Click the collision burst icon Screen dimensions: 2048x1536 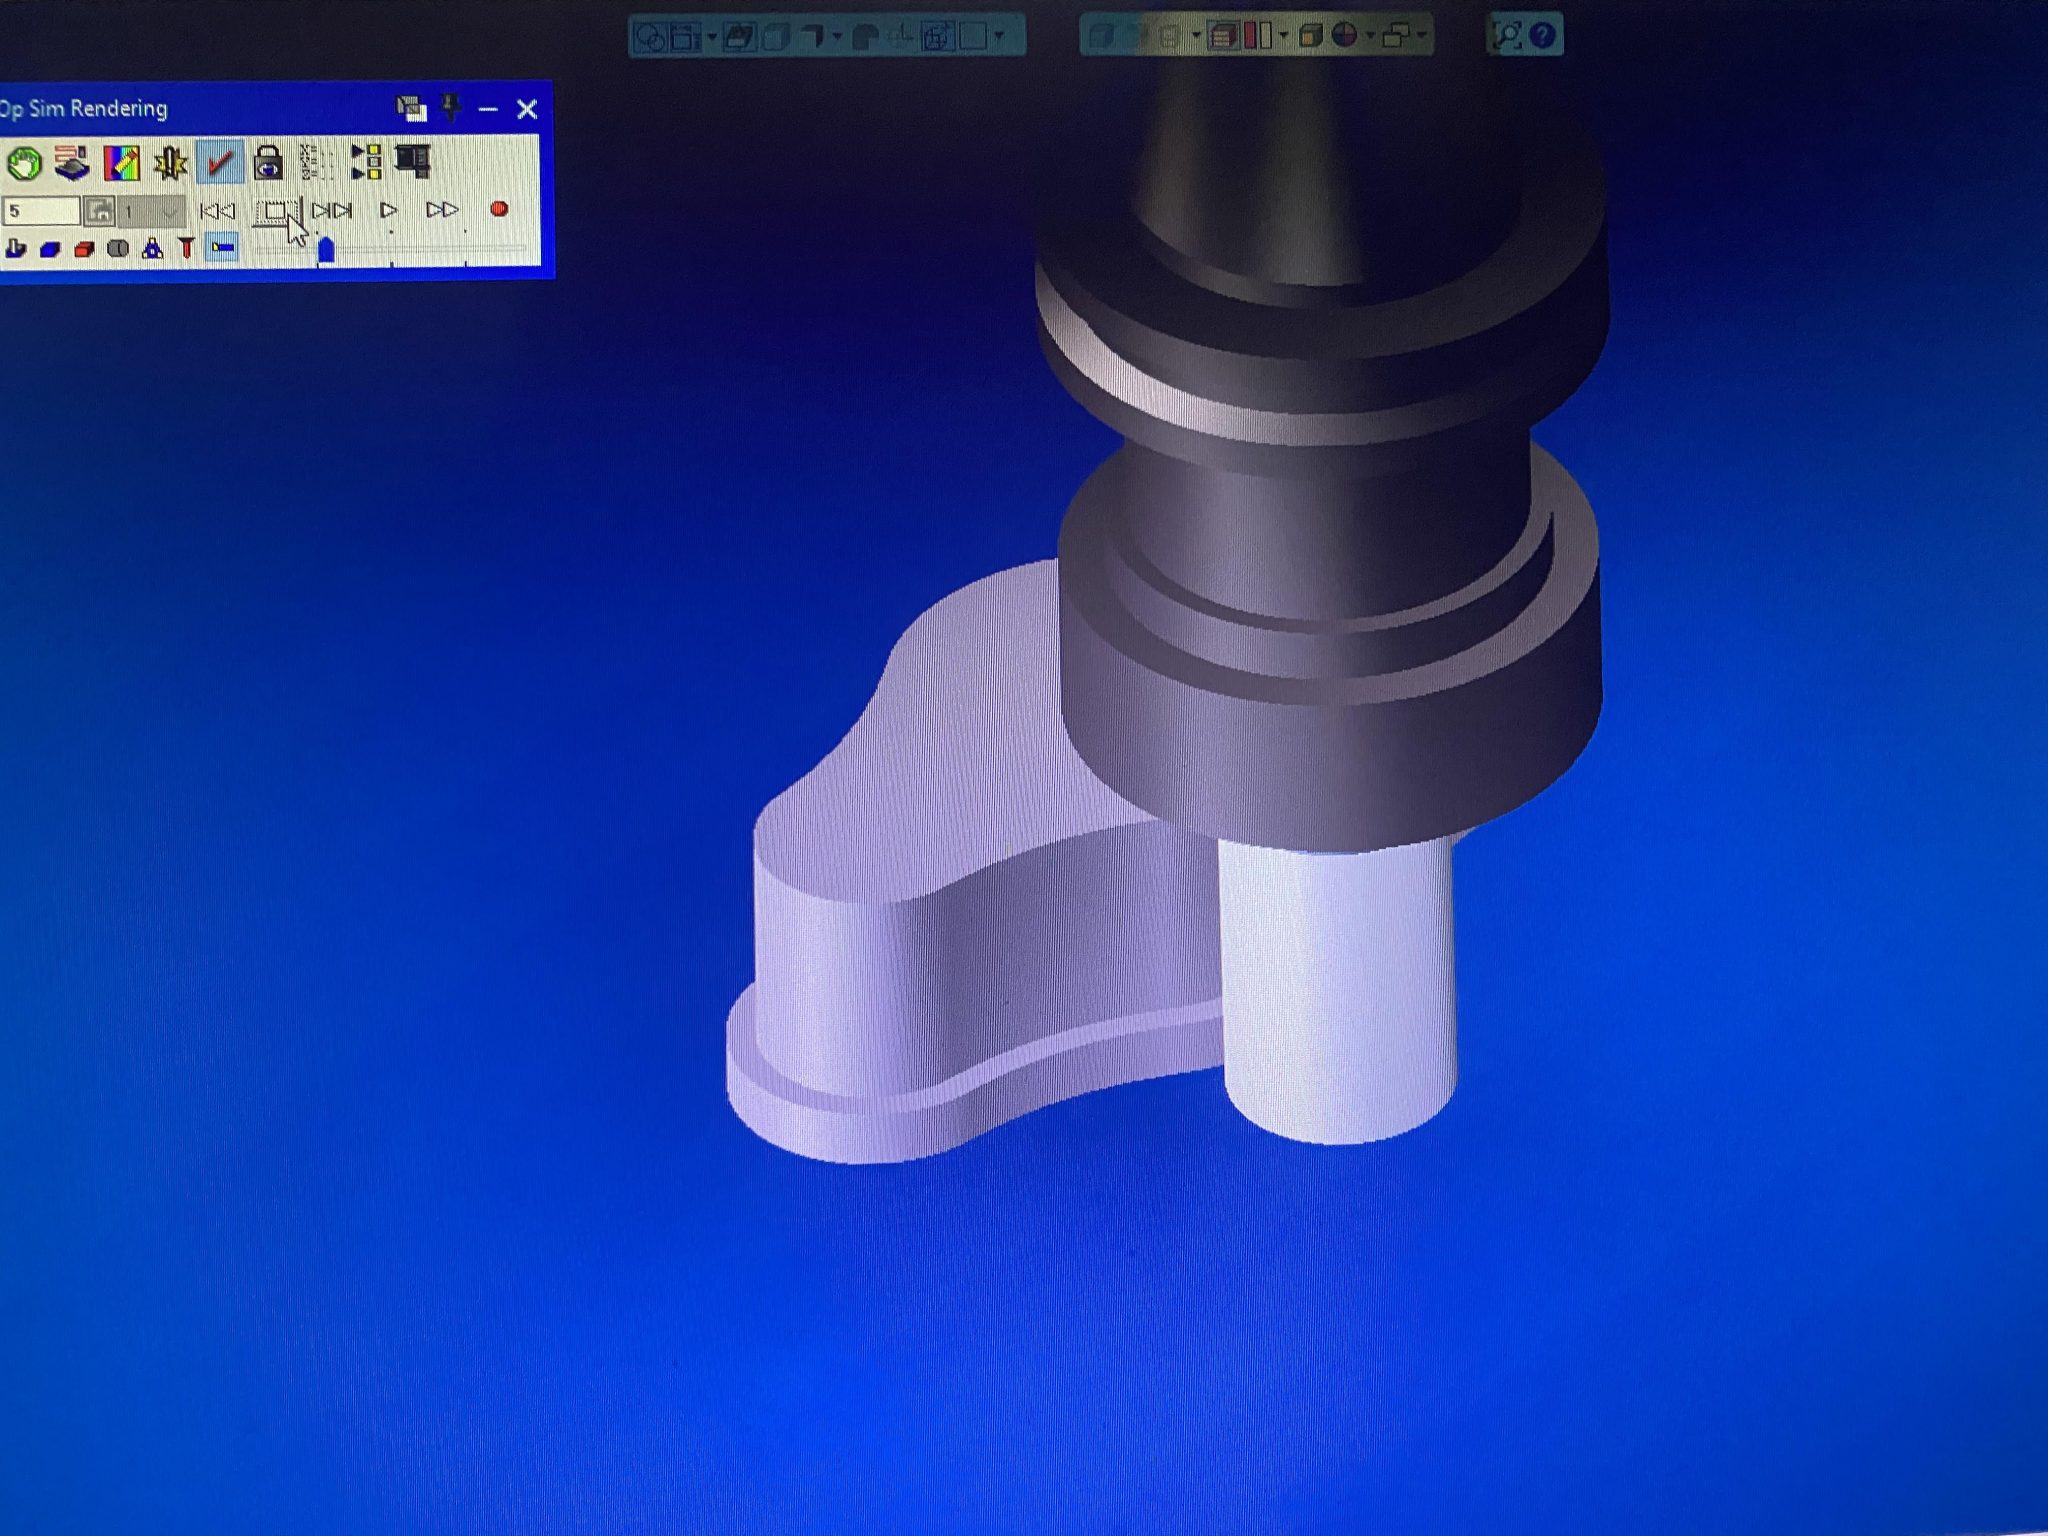pos(170,163)
